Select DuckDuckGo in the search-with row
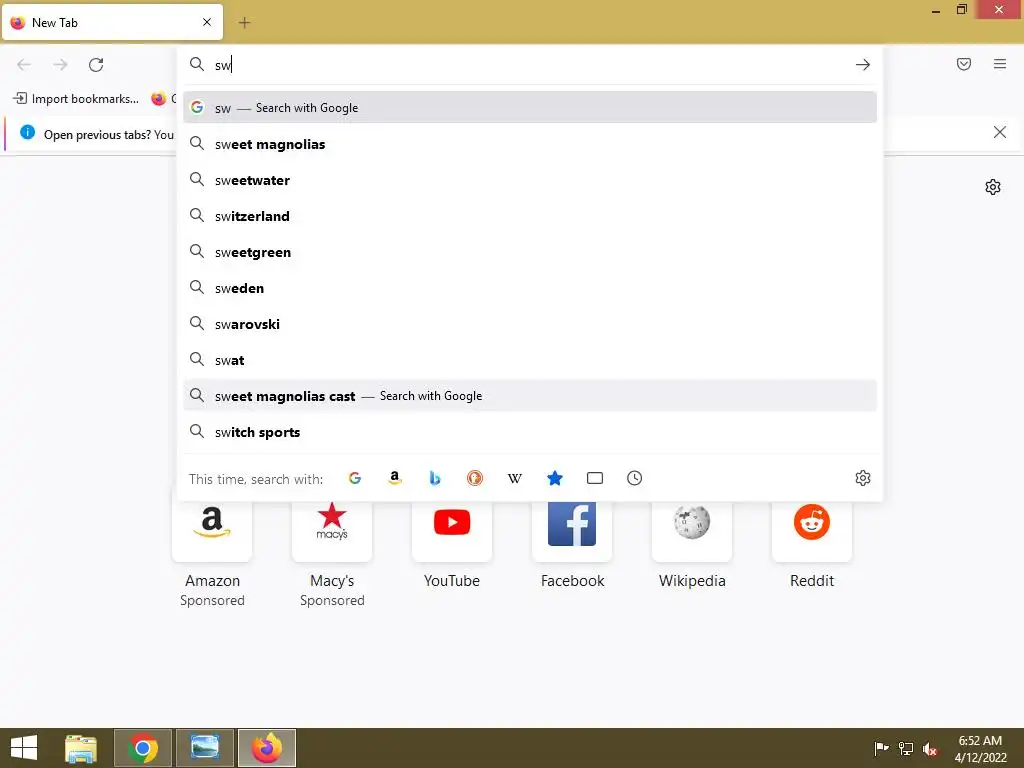This screenshot has height=768, width=1024. coord(475,478)
